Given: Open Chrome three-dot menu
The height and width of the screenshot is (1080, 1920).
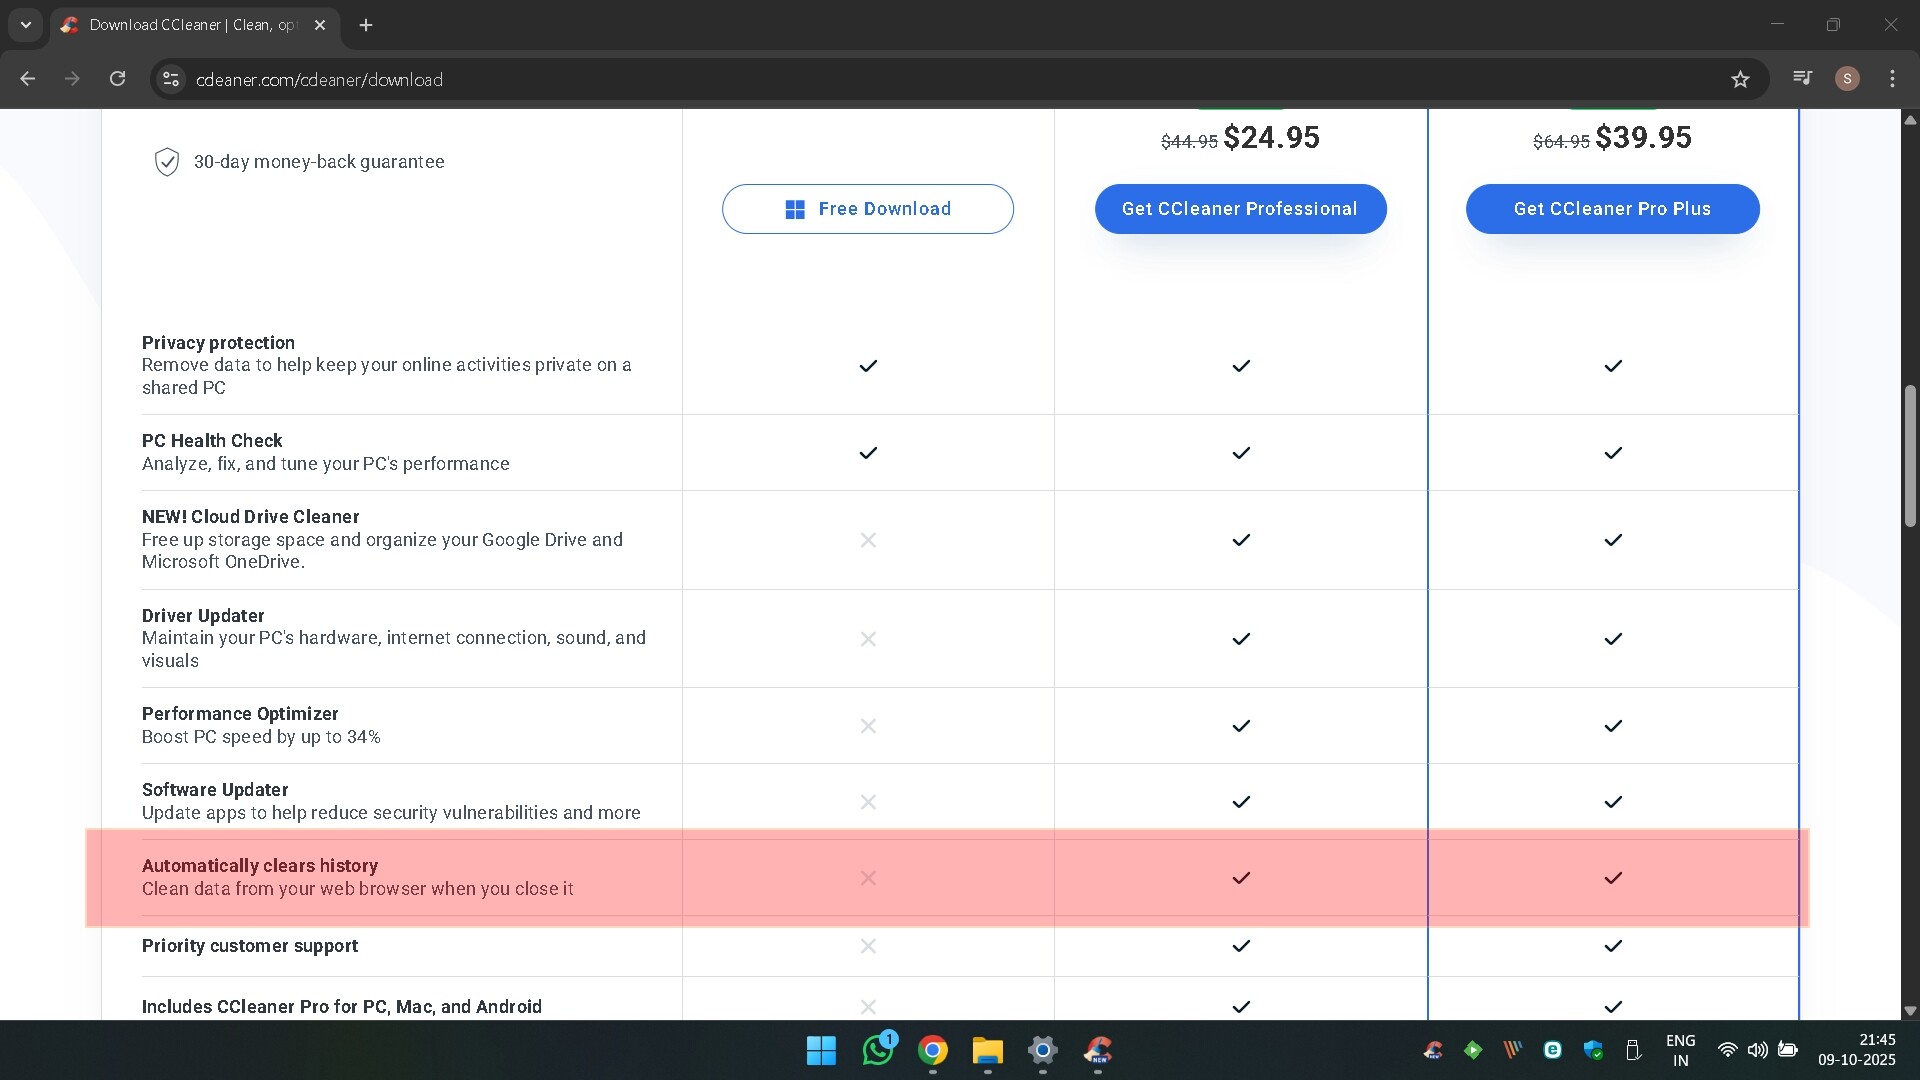Looking at the screenshot, I should tap(1892, 79).
